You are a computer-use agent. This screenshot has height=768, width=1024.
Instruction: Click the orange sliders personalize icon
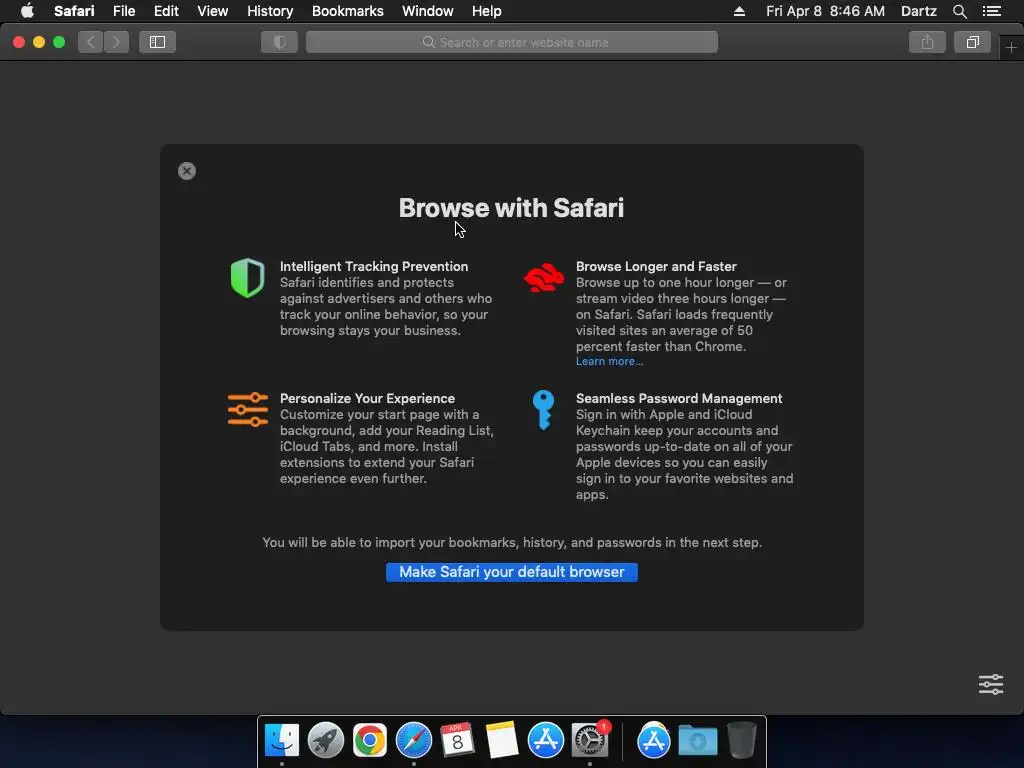tap(248, 409)
